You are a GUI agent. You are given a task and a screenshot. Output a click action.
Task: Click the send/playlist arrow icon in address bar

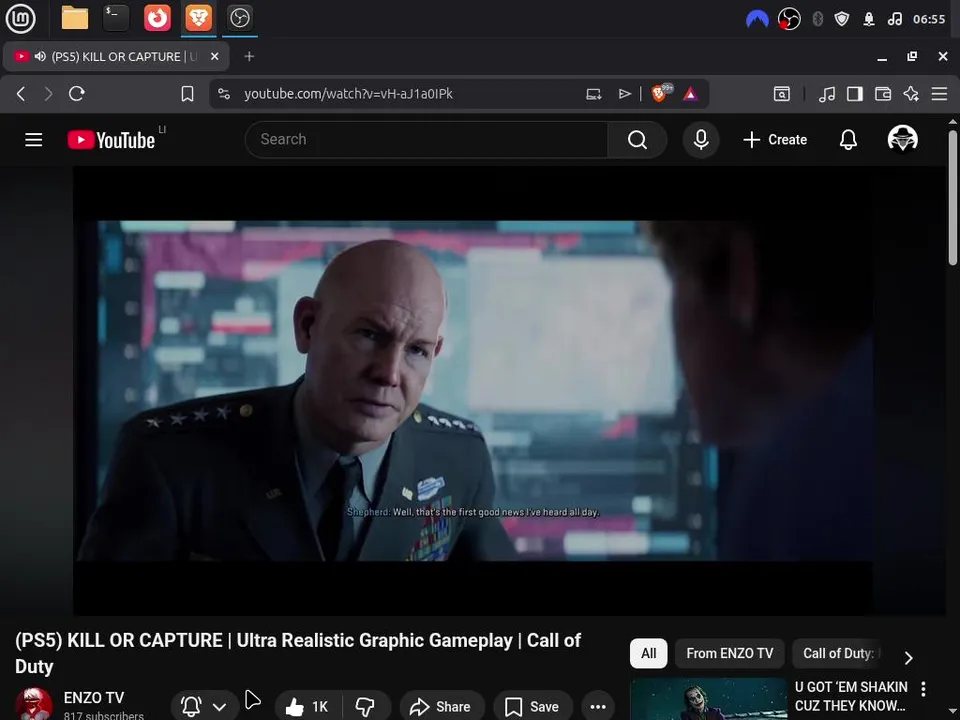(x=624, y=94)
